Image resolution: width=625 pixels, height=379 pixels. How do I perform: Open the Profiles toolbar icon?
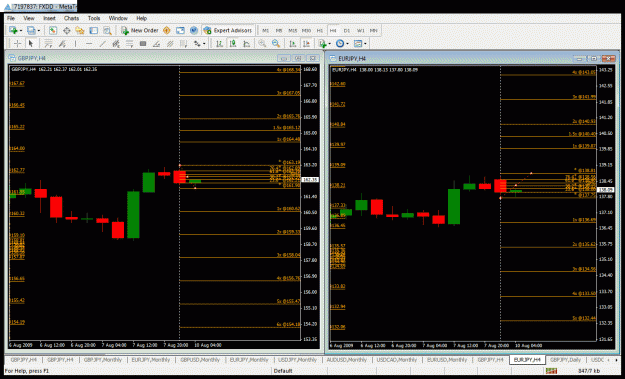[x=31, y=30]
